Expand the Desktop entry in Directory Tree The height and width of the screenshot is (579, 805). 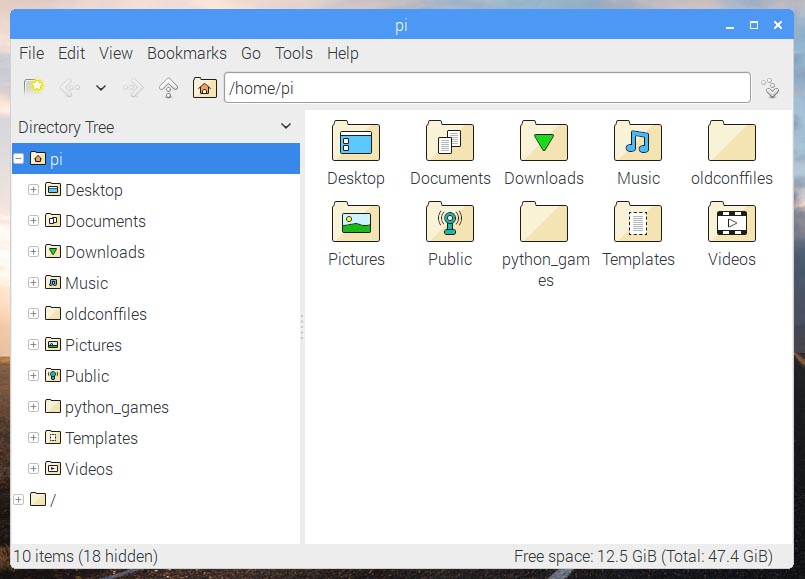33,190
